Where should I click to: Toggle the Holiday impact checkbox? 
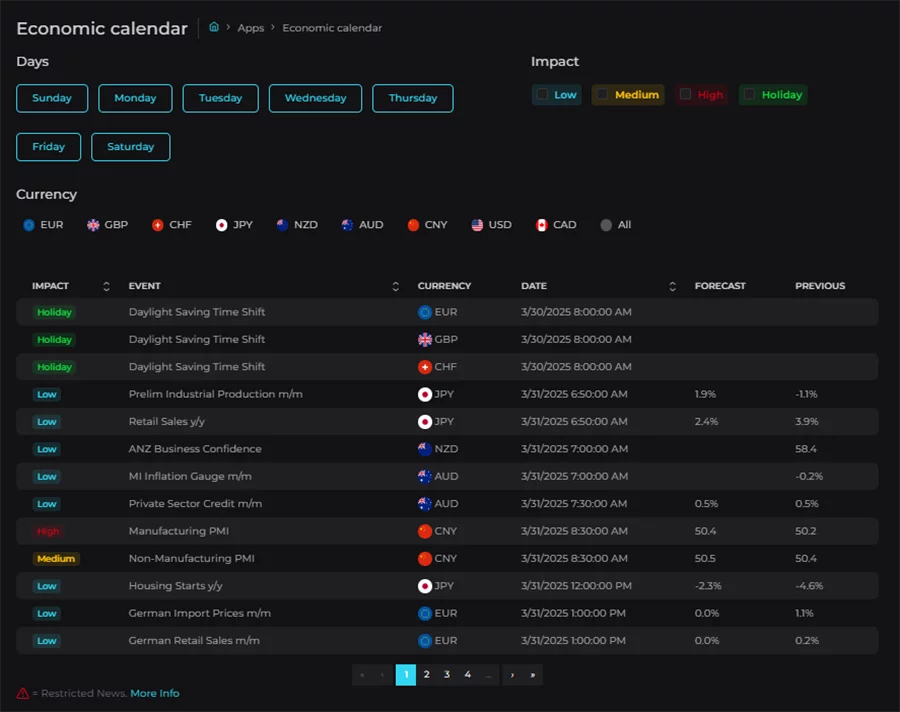(x=749, y=94)
